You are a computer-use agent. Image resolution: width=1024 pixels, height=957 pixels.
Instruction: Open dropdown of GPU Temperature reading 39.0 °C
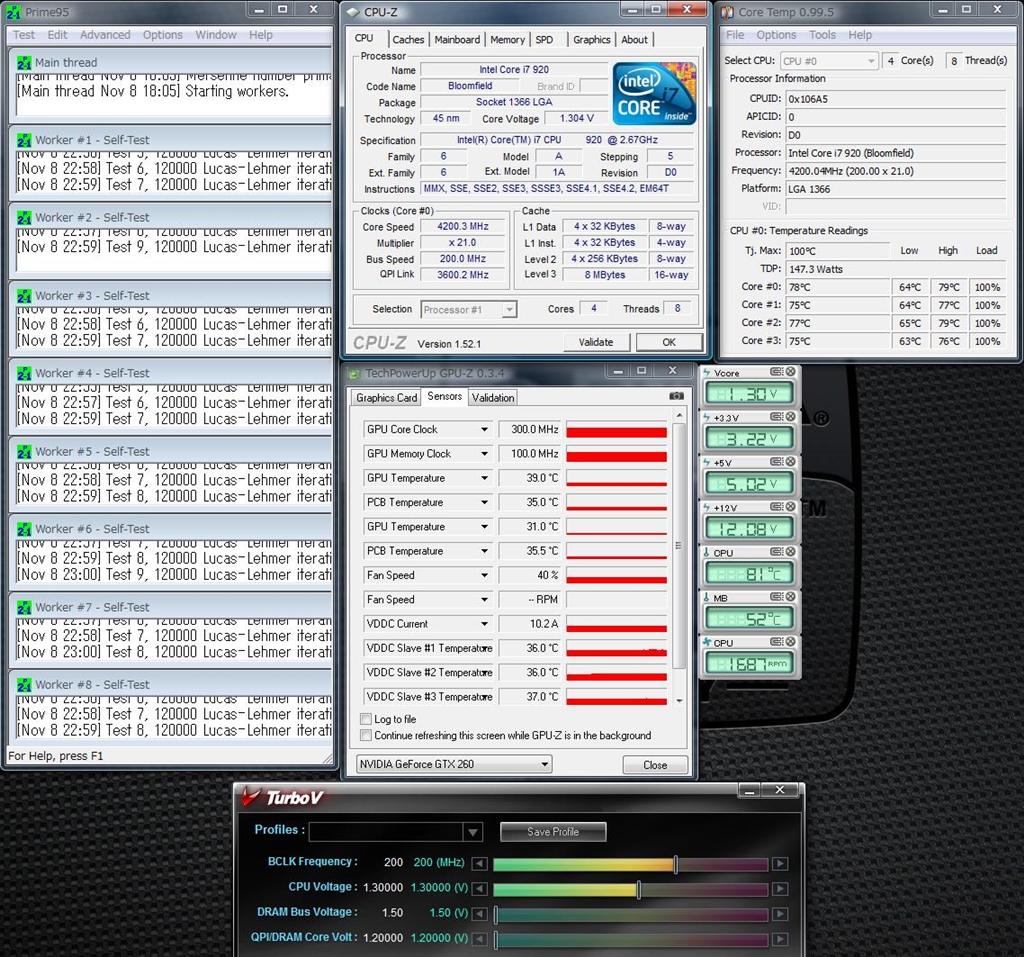(x=485, y=478)
